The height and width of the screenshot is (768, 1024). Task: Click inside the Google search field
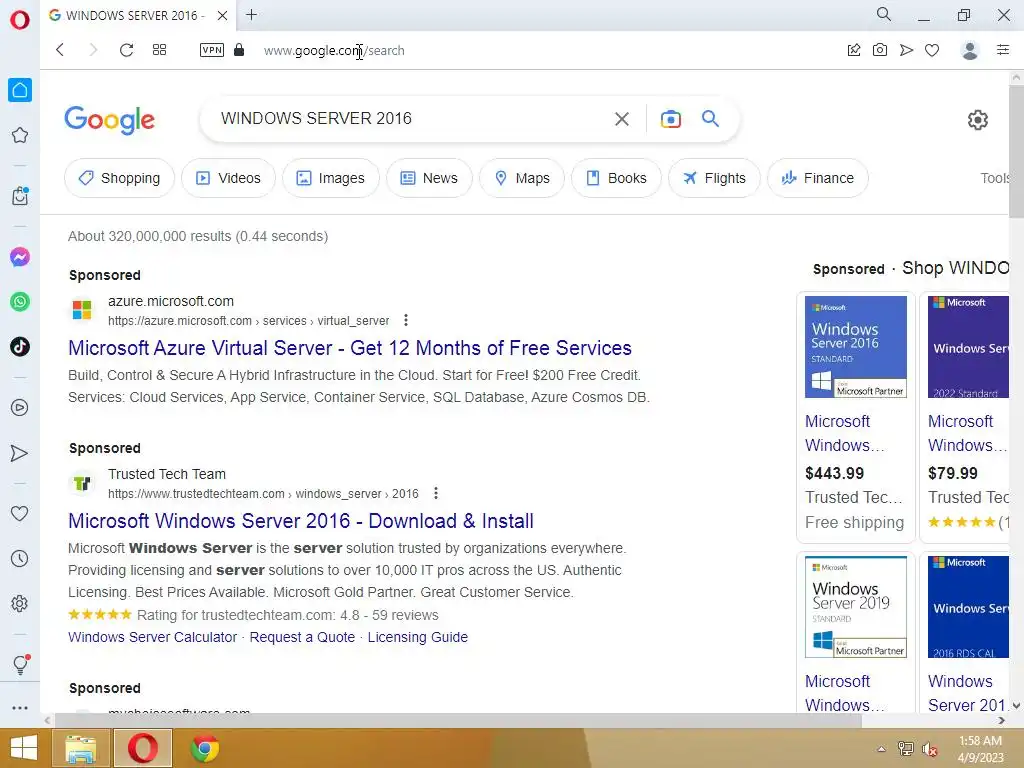point(408,118)
